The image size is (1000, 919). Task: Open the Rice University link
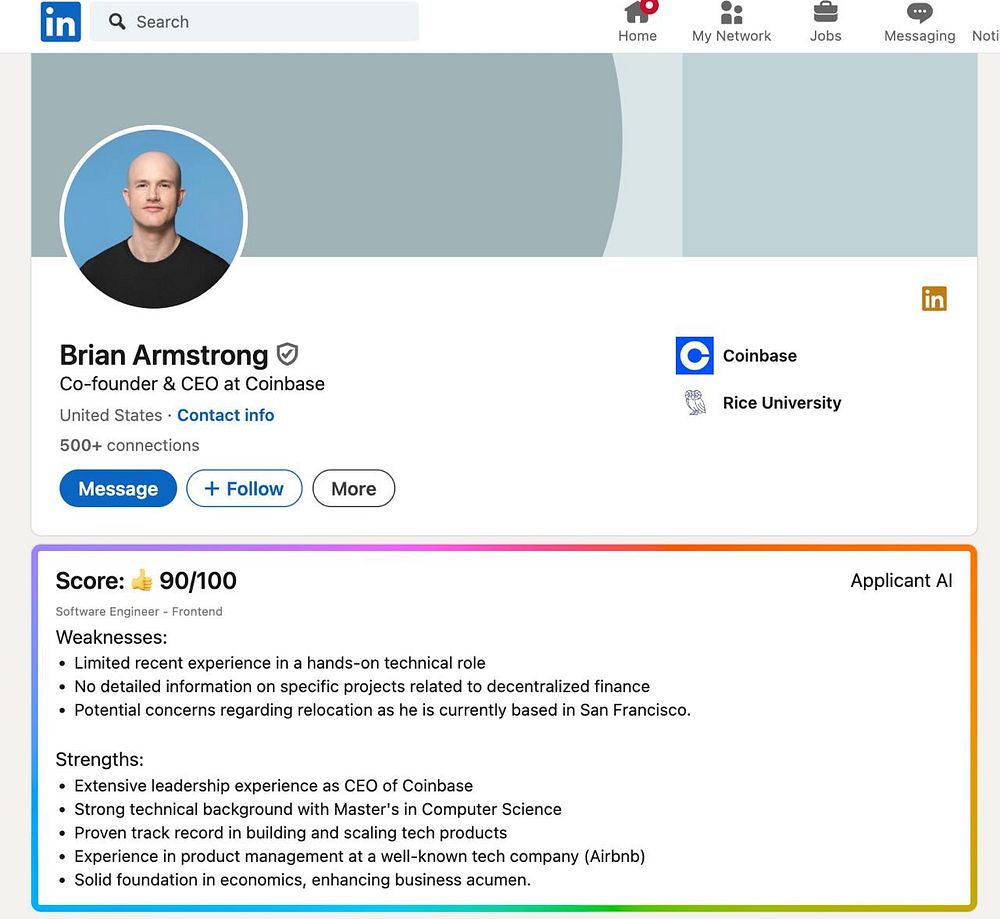782,403
